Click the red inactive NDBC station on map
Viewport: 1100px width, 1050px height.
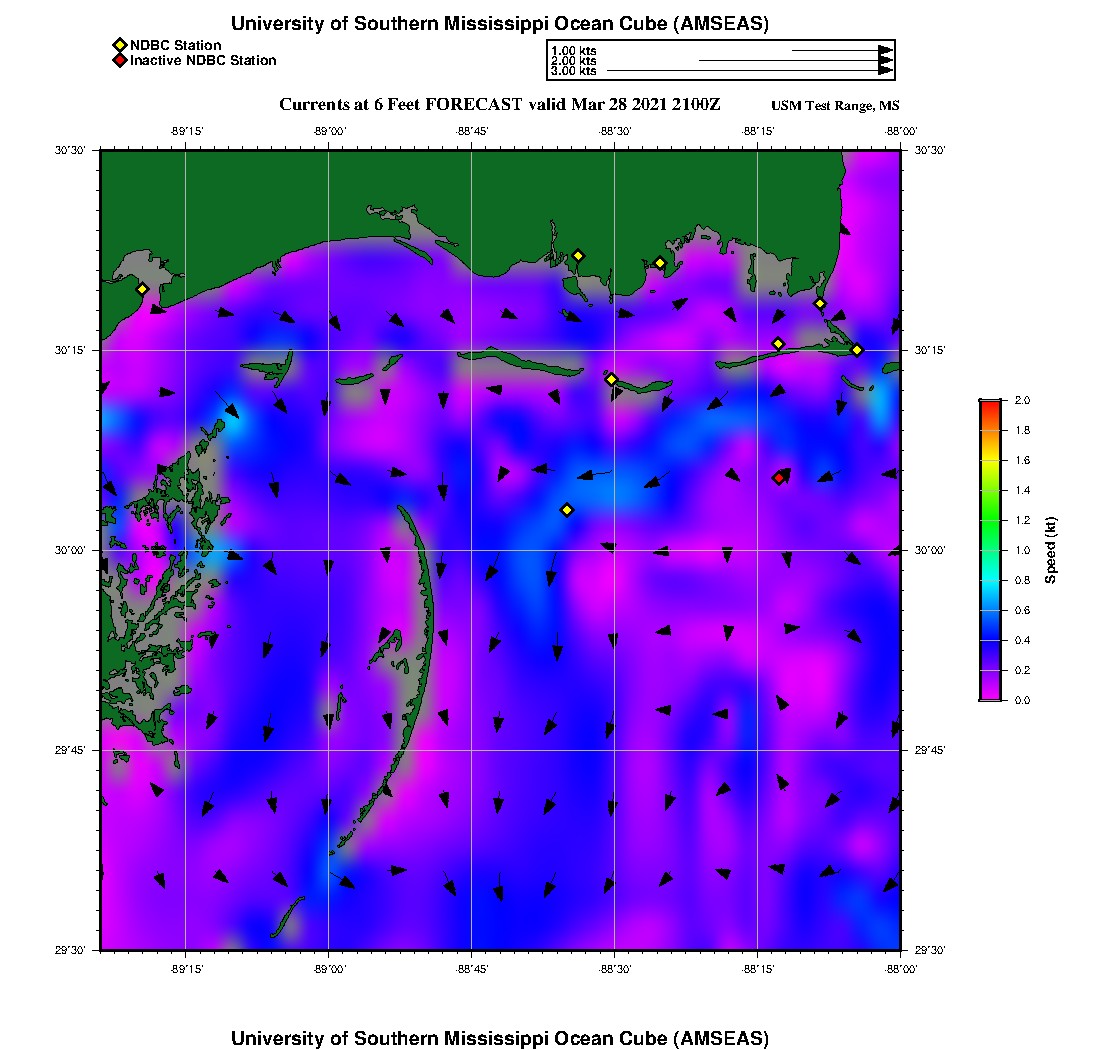tap(779, 478)
